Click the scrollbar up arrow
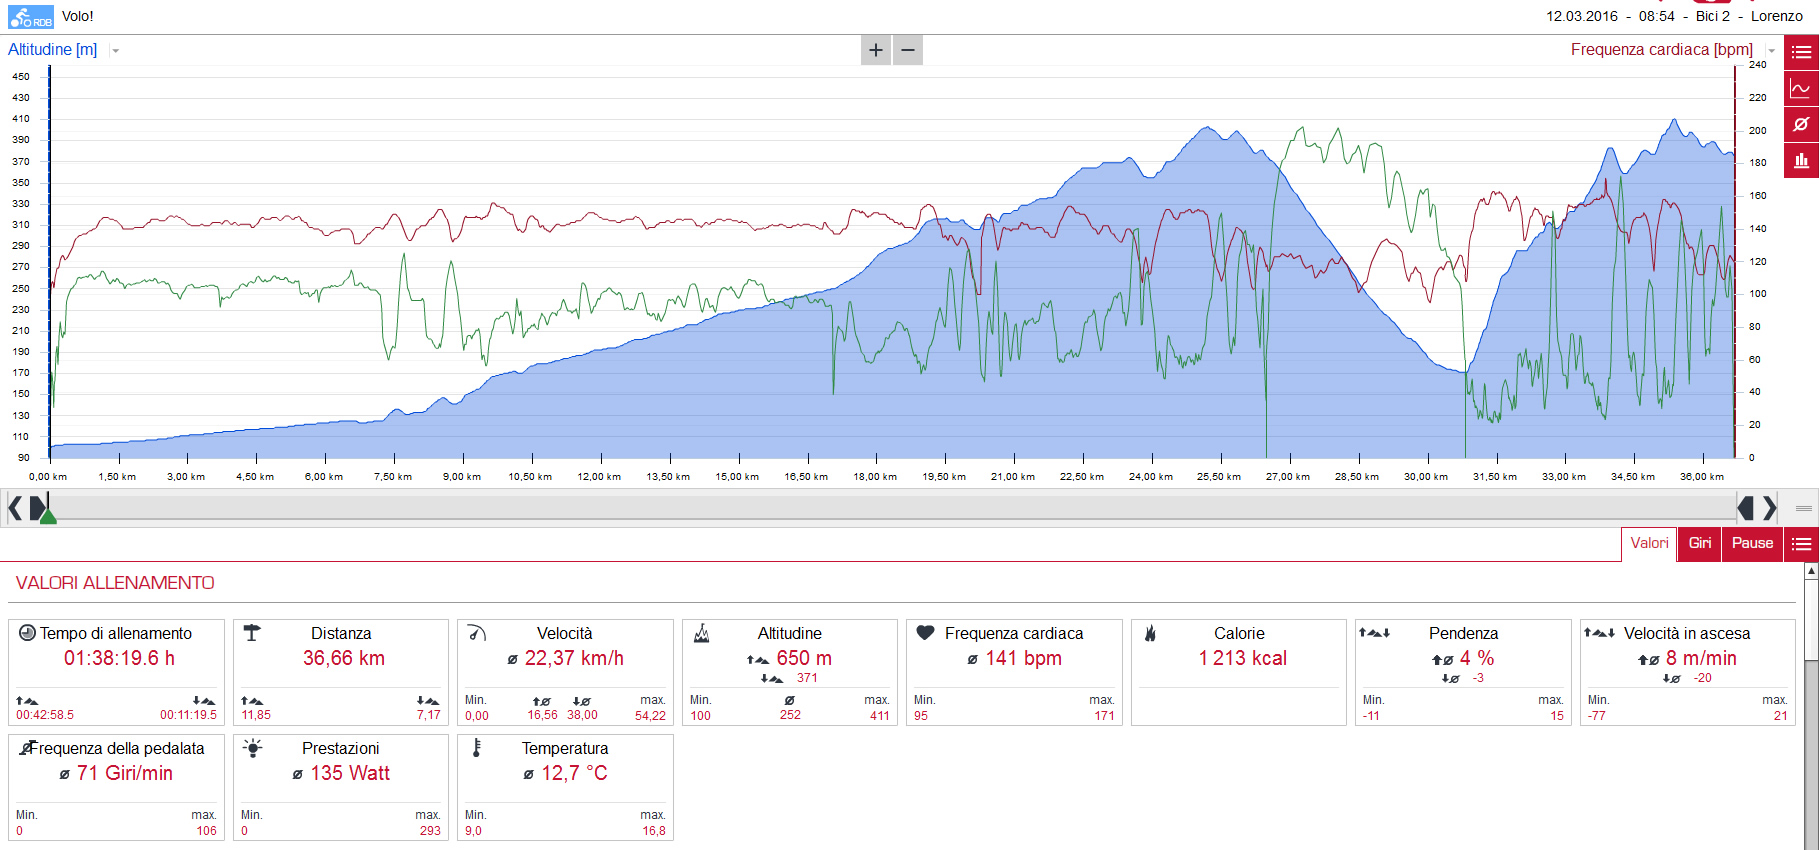Viewport: 1819px width, 850px height. [1811, 571]
